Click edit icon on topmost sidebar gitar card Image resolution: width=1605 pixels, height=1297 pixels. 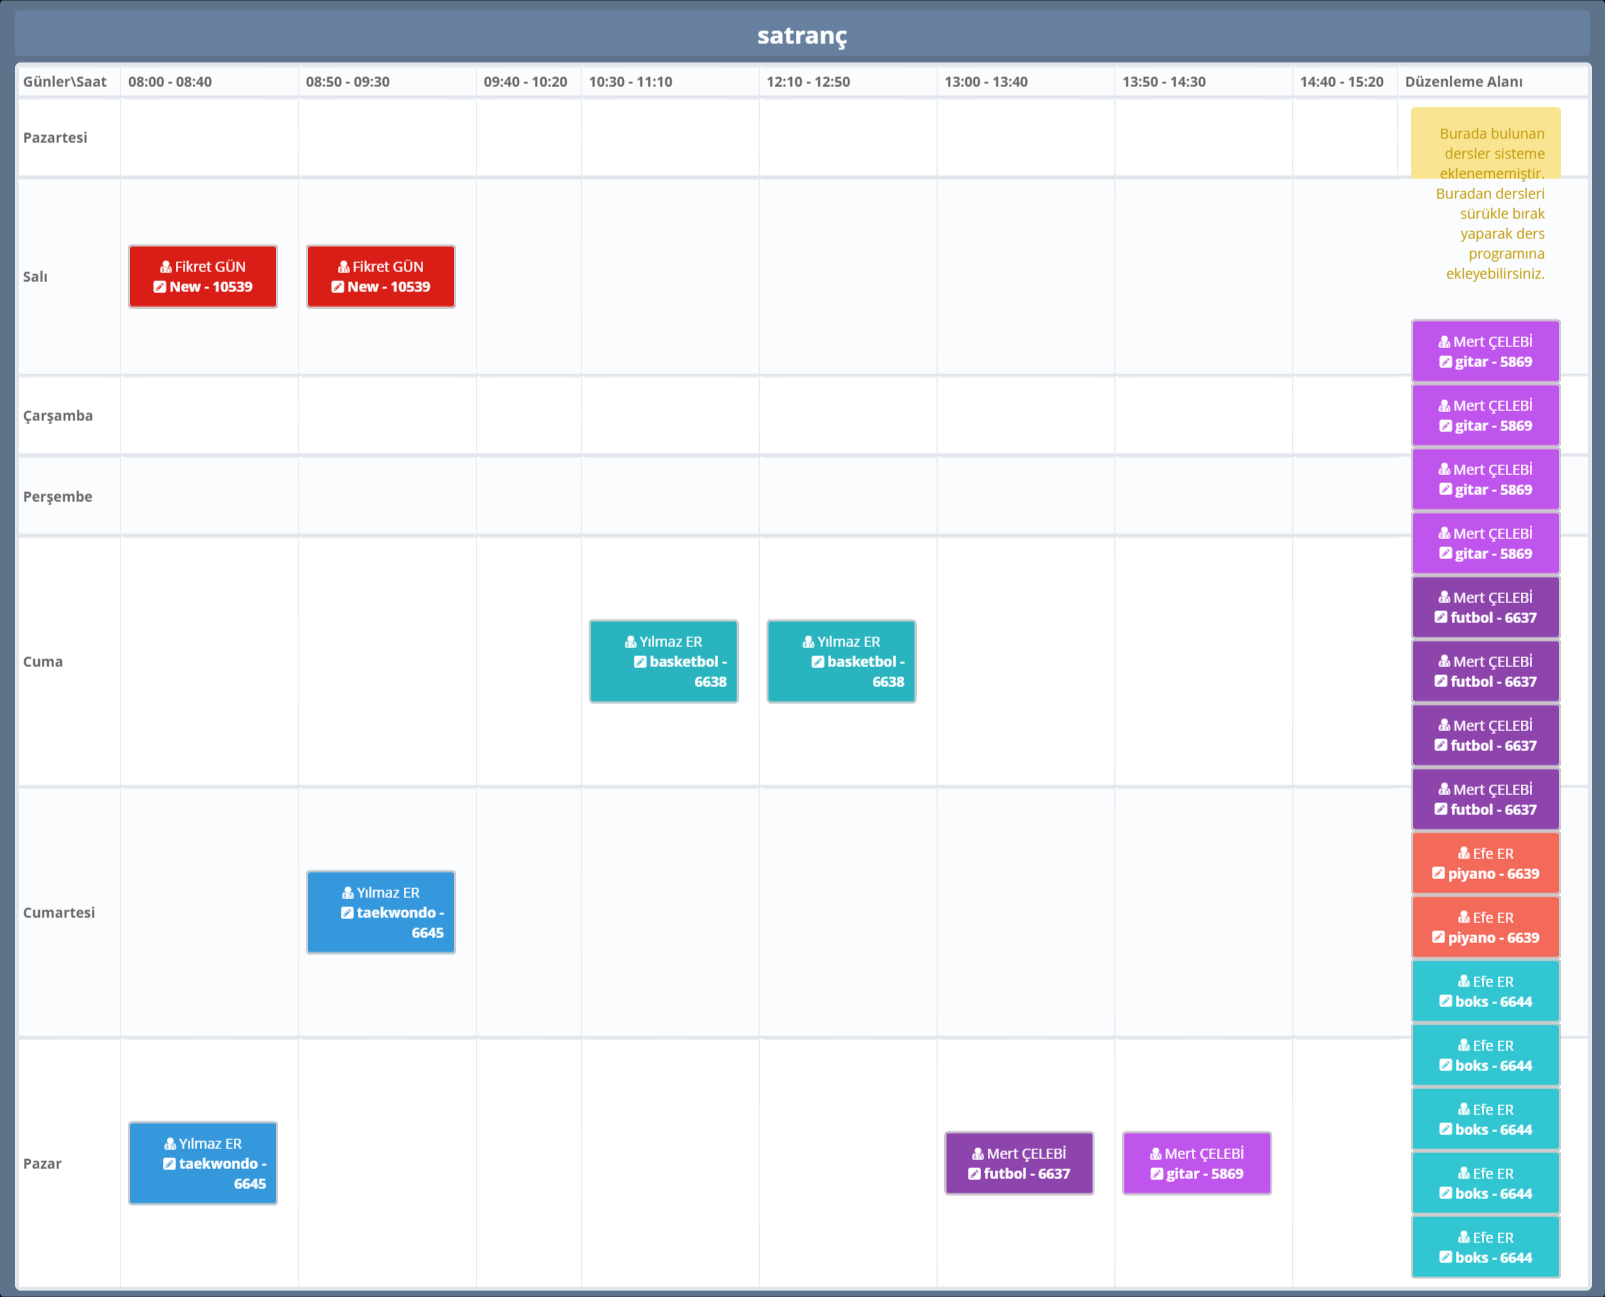coord(1445,362)
